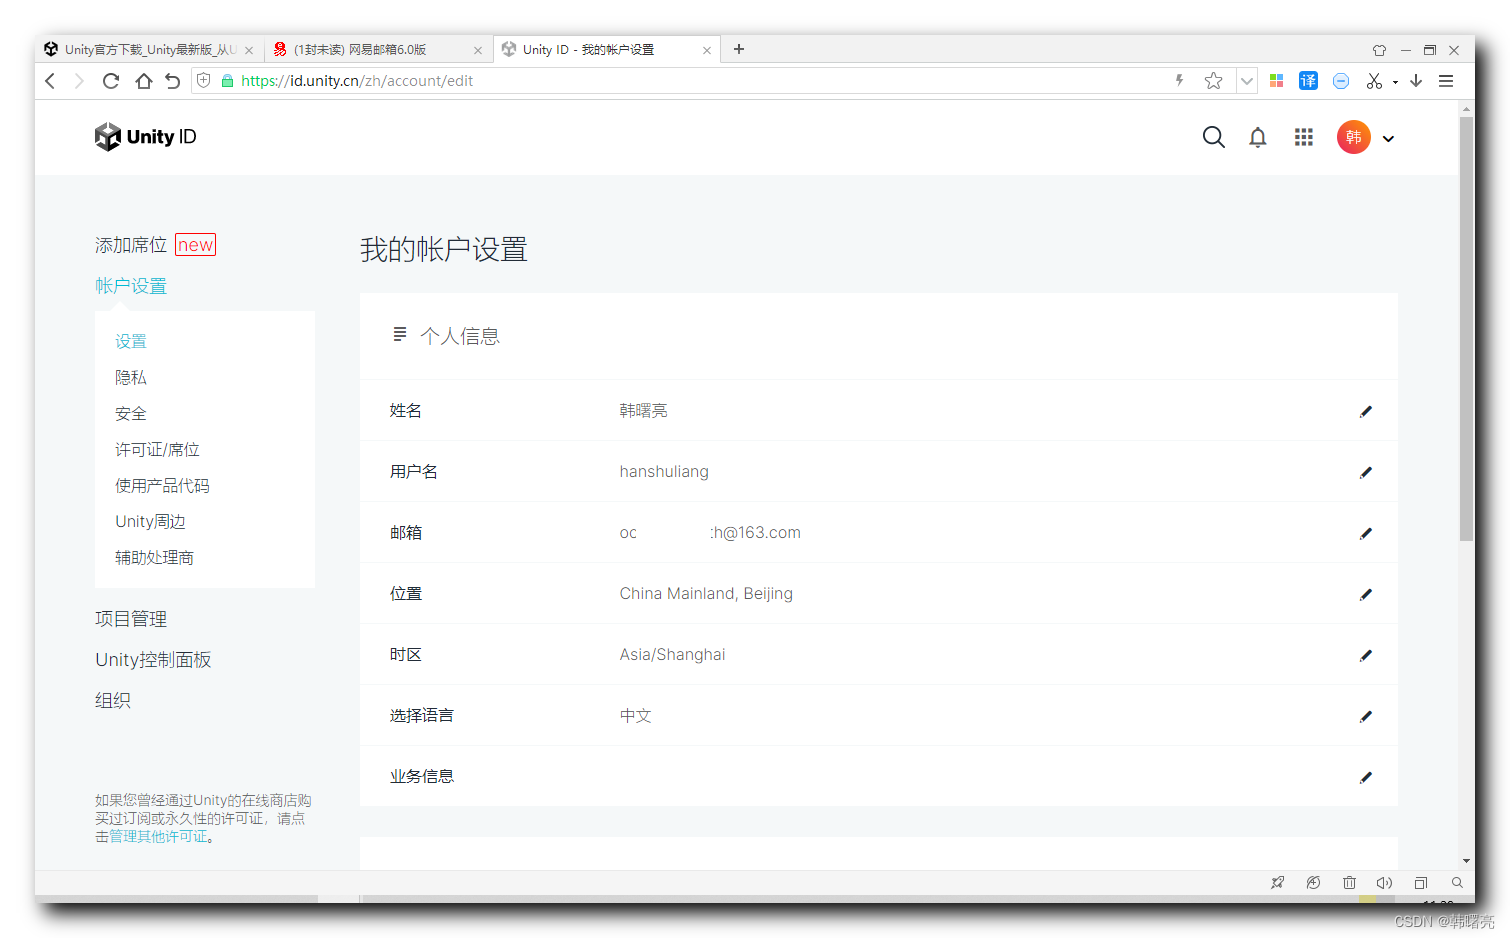
Task: Open a new tab with plus button
Action: pyautogui.click(x=739, y=49)
